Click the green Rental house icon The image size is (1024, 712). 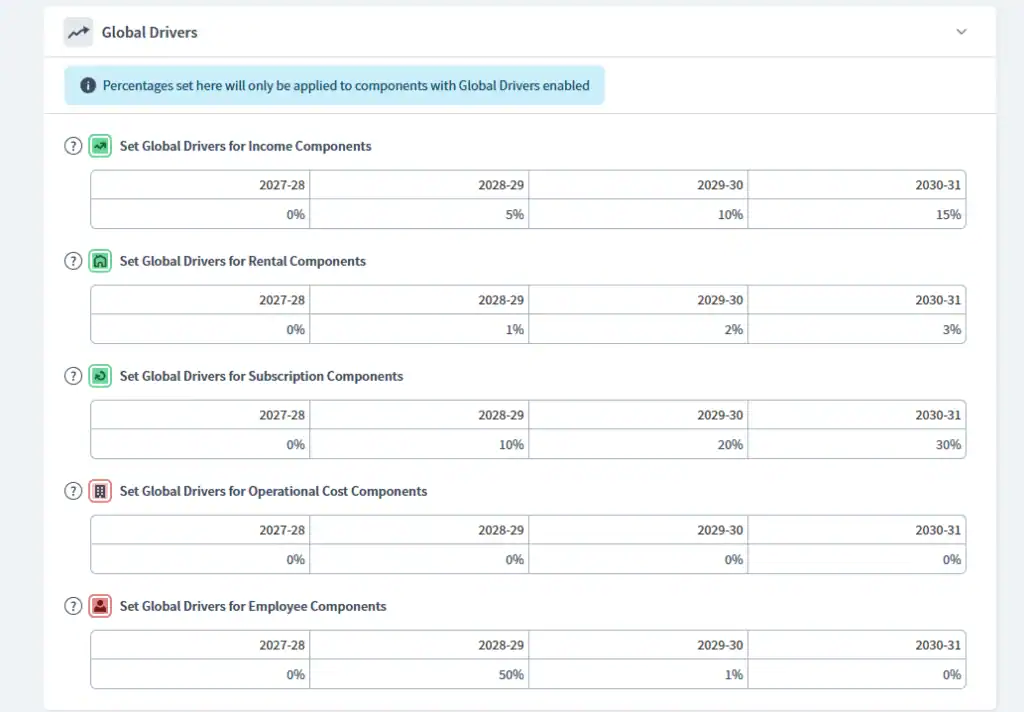100,261
